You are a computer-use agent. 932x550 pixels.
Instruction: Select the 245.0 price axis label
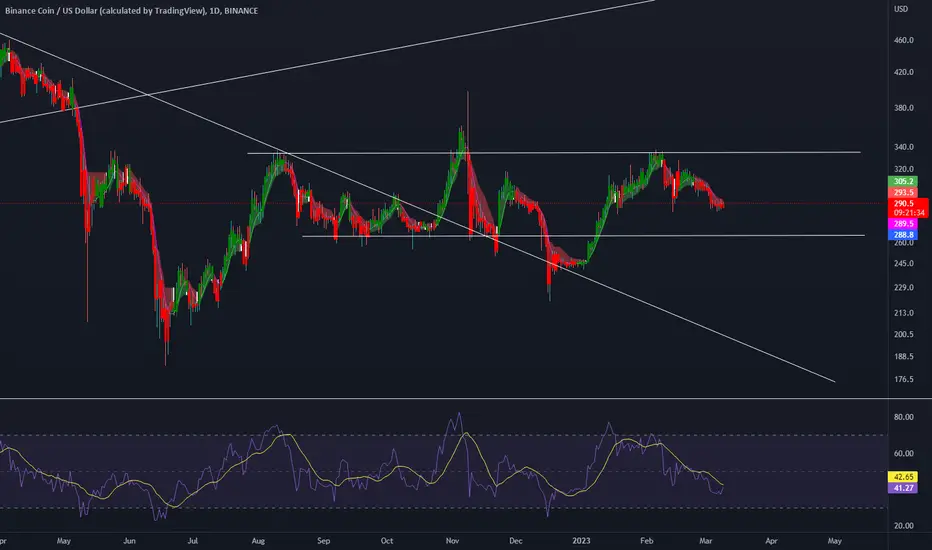click(x=903, y=264)
